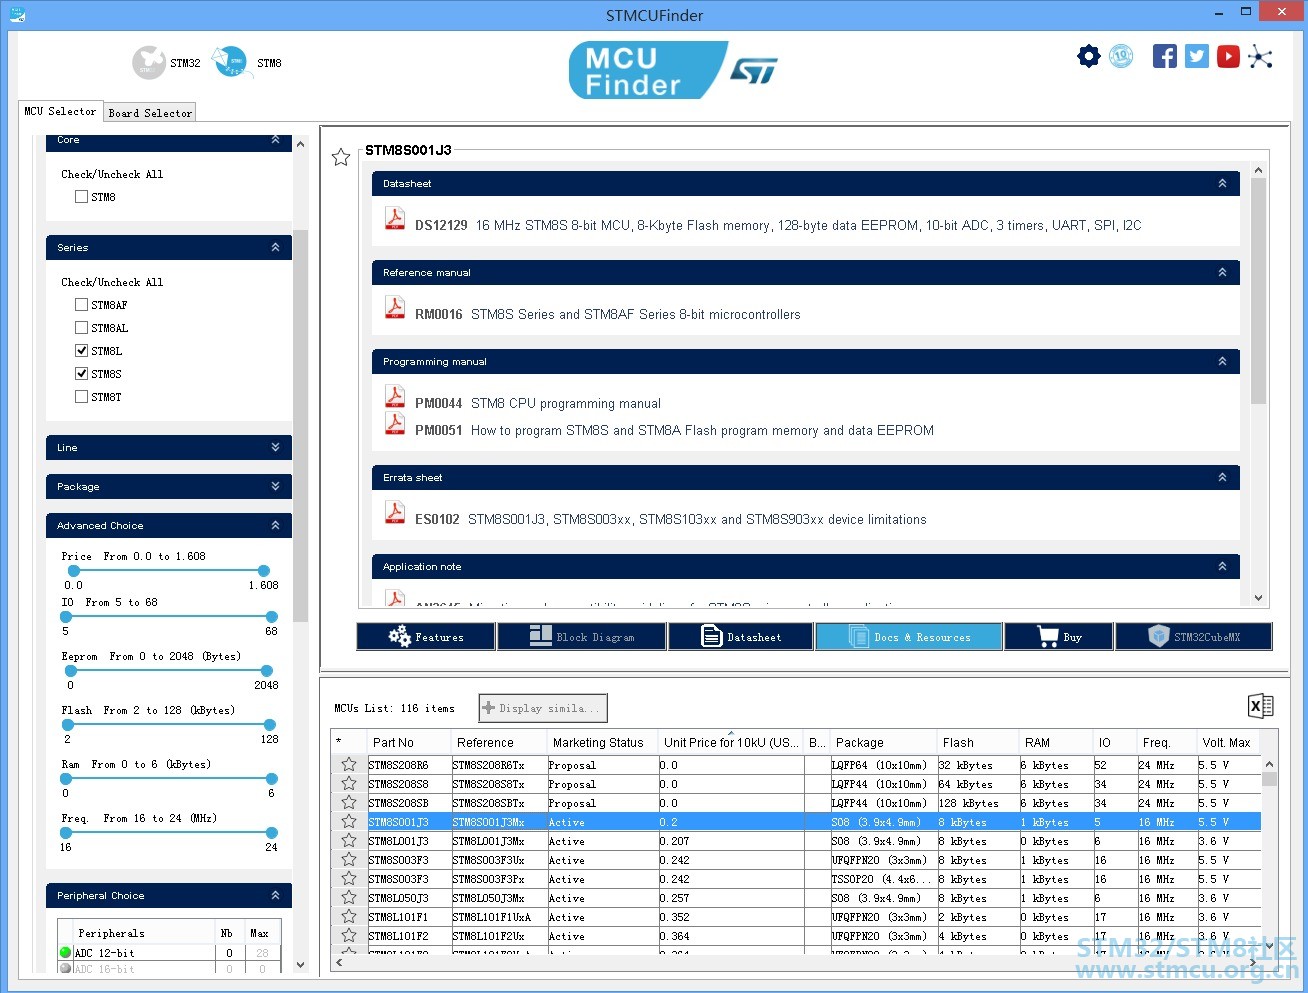Star the selected STM8S001J3 row

point(349,822)
